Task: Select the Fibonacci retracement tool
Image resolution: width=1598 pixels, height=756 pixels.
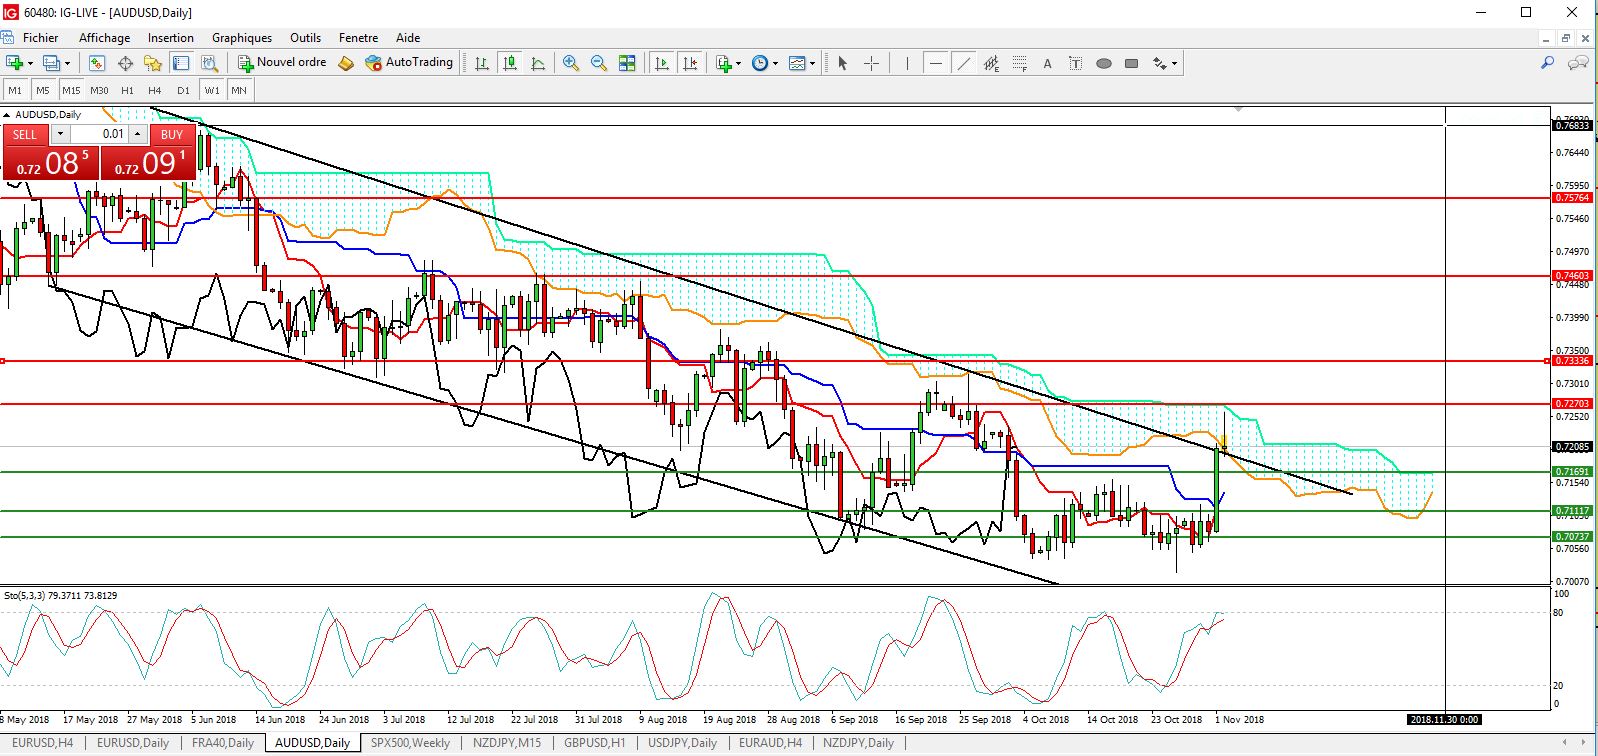Action: click(1019, 63)
